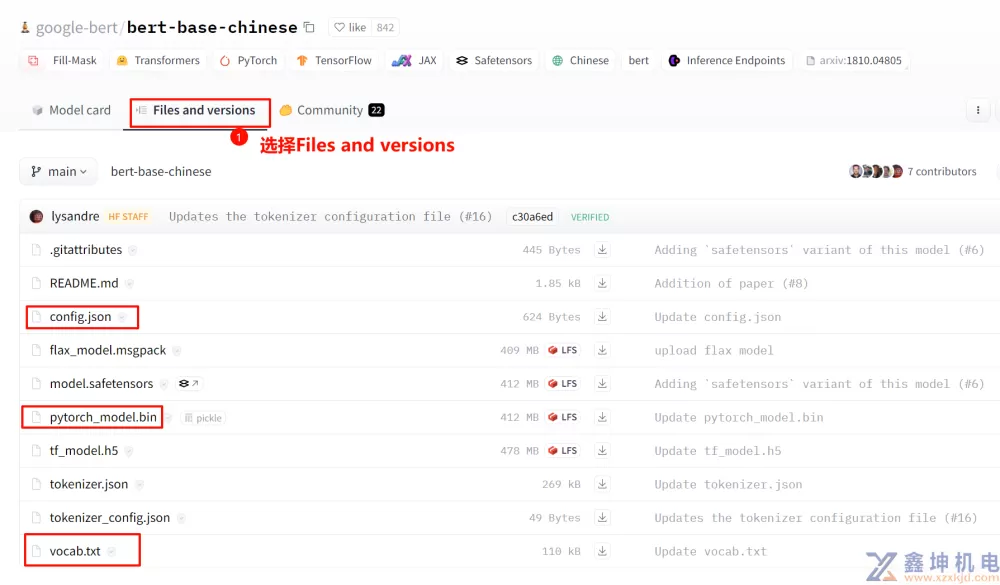Image resolution: width=1000 pixels, height=585 pixels.
Task: Click the LFS badge on tf_model.h5 row
Action: [562, 451]
